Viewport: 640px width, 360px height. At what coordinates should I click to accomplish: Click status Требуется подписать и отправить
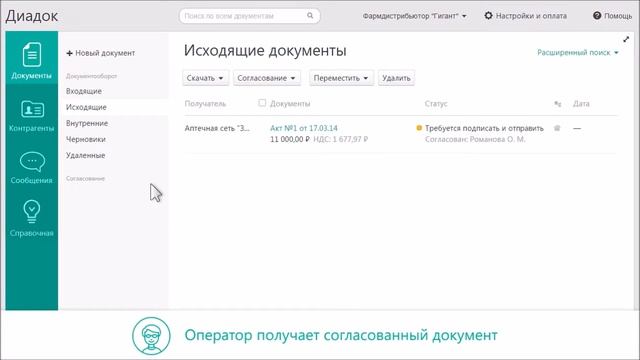coord(484,128)
